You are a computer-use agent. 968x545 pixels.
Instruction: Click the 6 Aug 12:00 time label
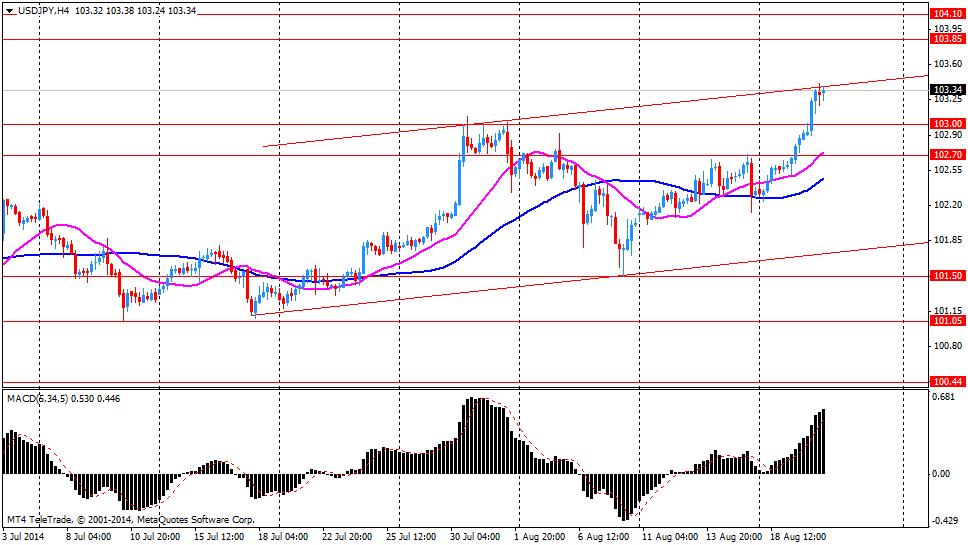tap(605, 537)
